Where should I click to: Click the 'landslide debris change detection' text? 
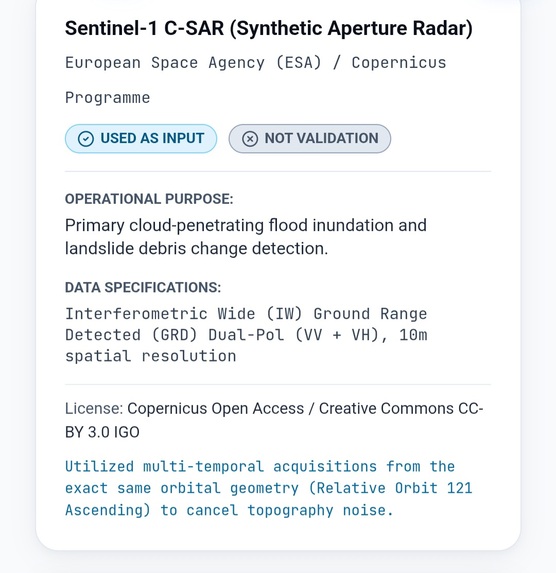tap(196, 249)
